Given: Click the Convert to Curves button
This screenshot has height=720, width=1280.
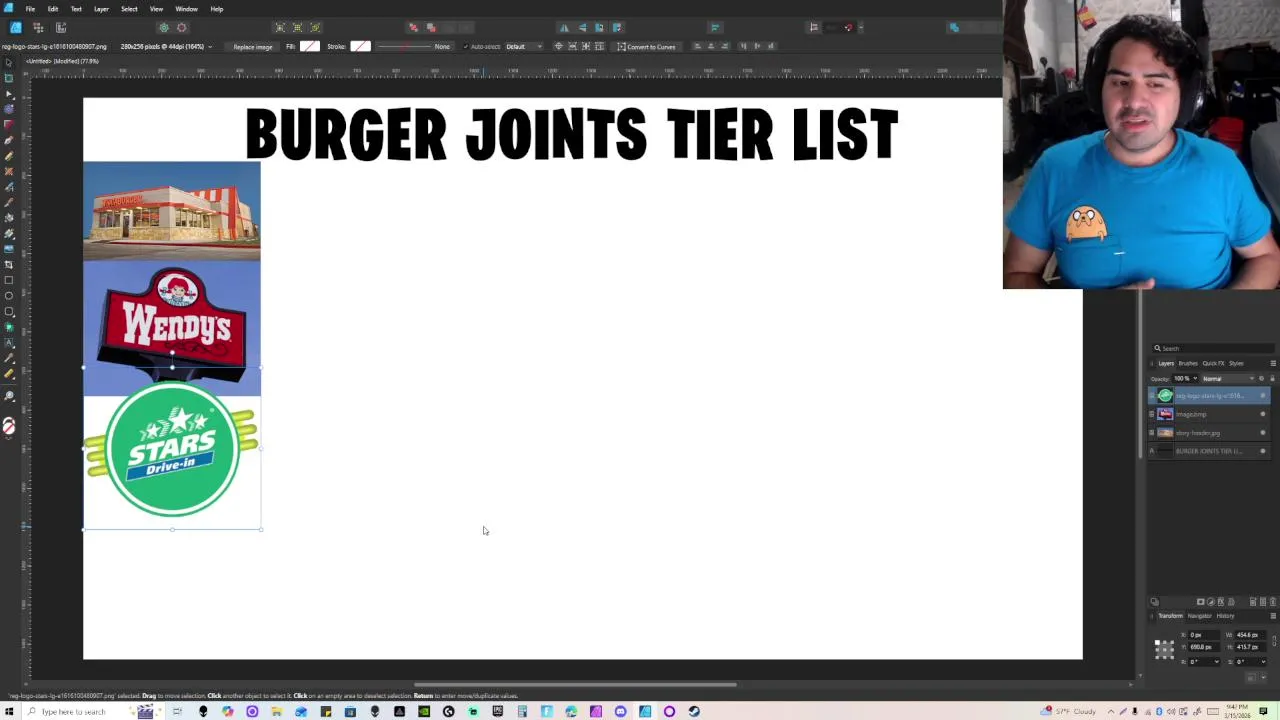Looking at the screenshot, I should 646,46.
